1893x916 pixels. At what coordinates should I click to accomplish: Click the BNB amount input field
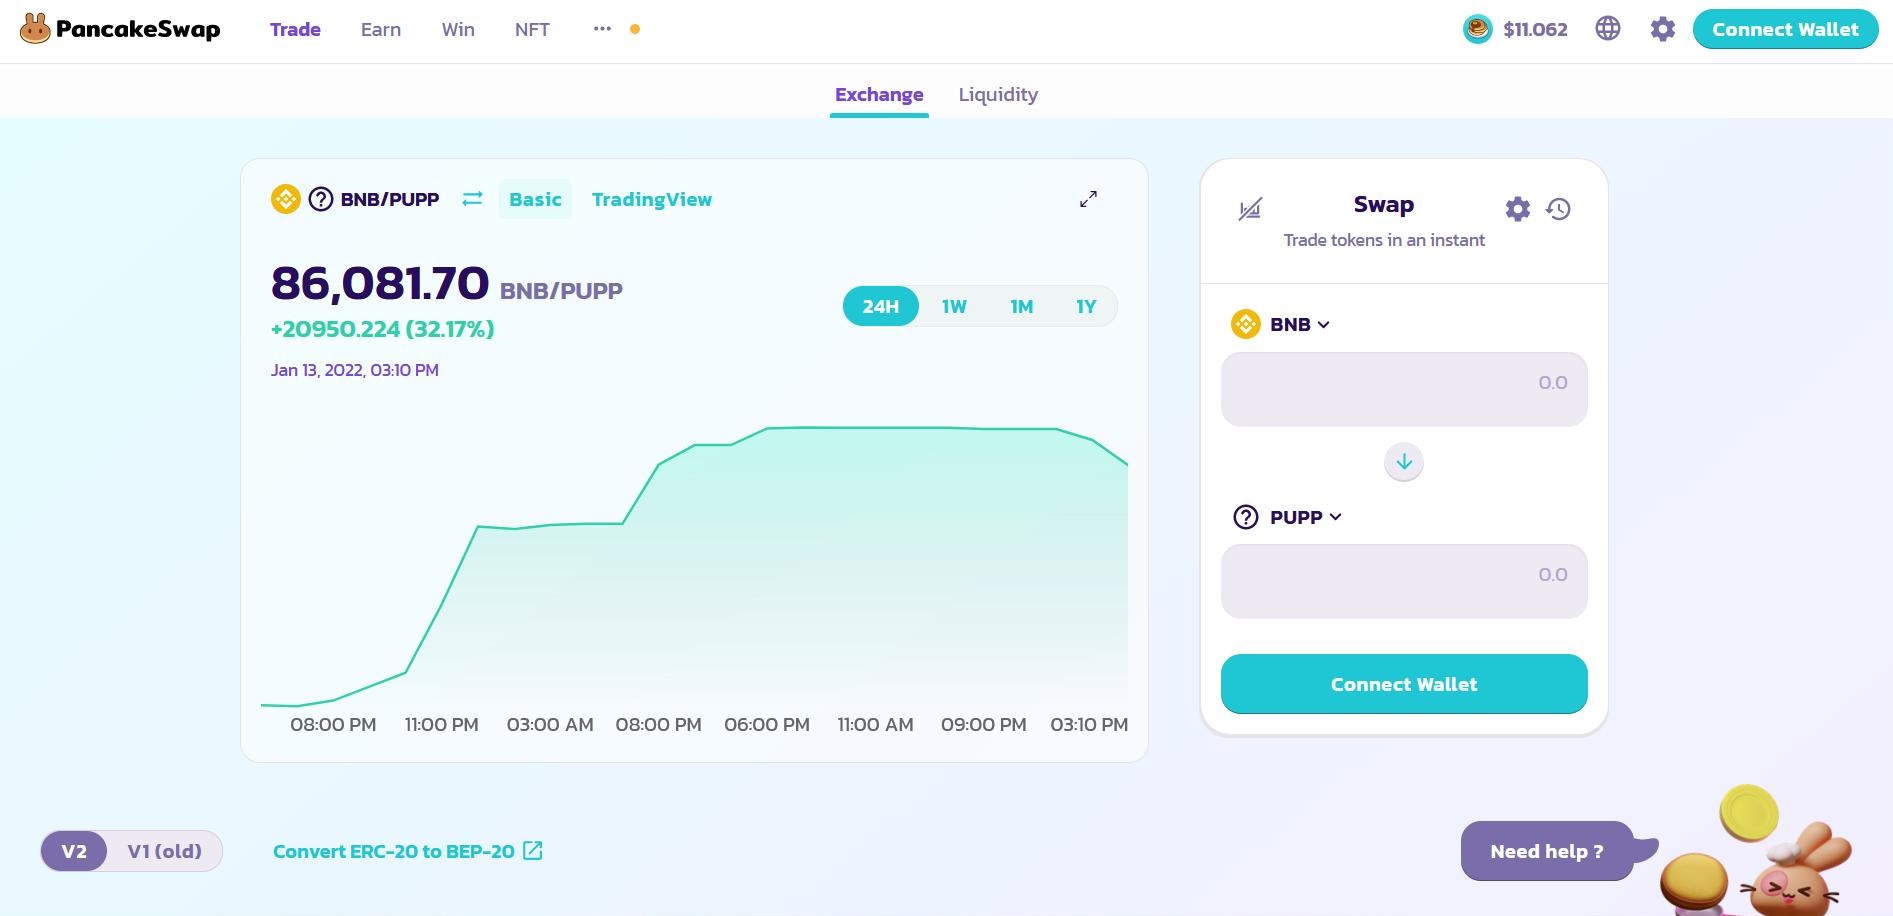tap(1403, 389)
